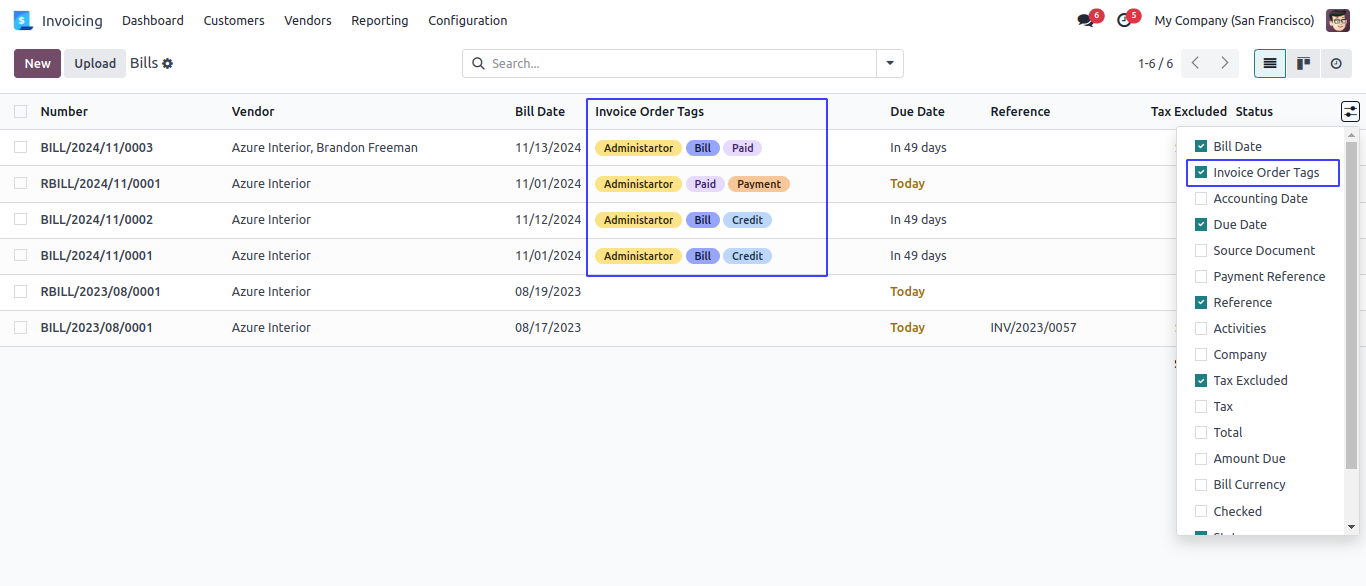The image size is (1366, 586).
Task: Click the Bills gear settings icon
Action: (168, 64)
